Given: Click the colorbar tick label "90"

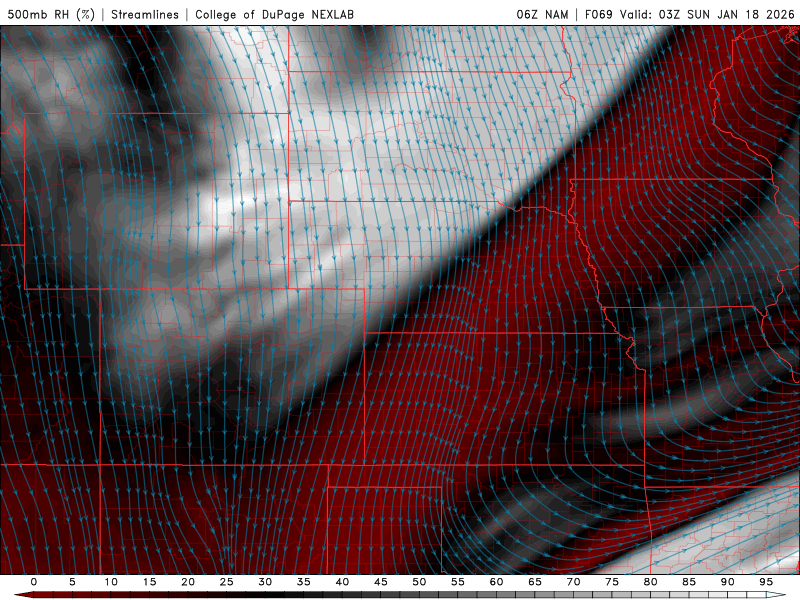Looking at the screenshot, I should (x=727, y=582).
